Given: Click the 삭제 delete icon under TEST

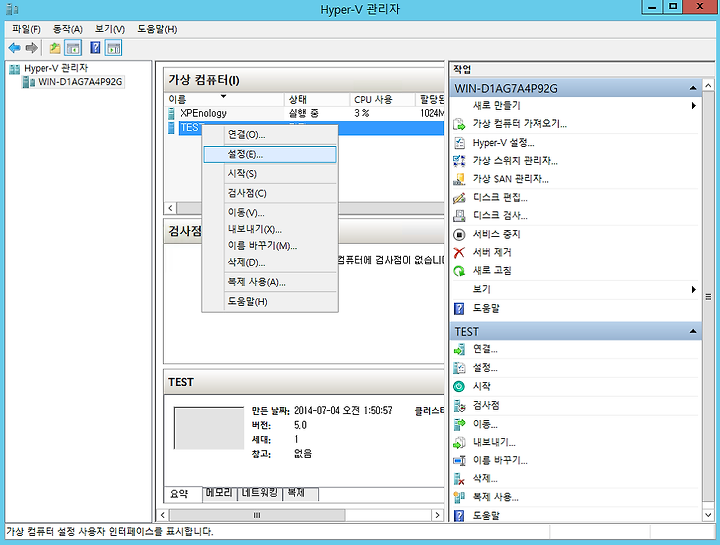Looking at the screenshot, I should 459,479.
